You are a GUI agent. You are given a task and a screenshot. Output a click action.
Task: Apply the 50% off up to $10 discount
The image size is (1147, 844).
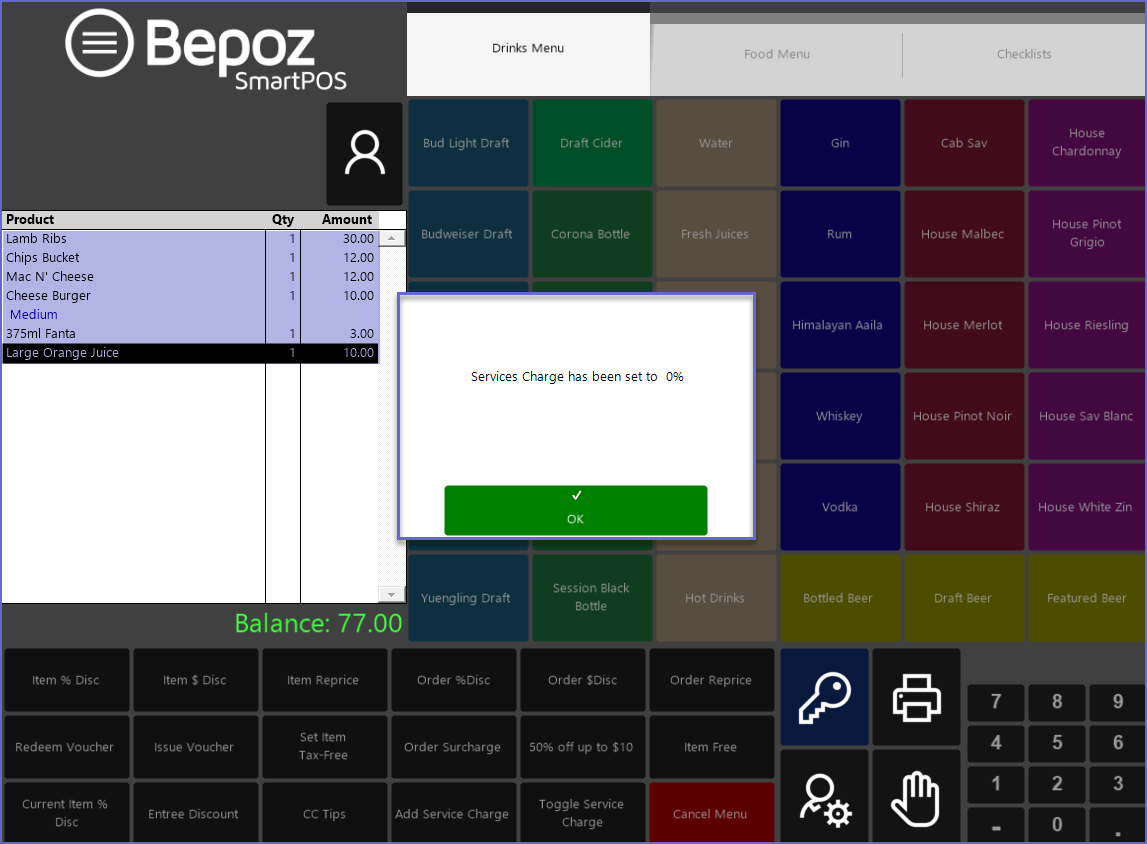pyautogui.click(x=581, y=747)
